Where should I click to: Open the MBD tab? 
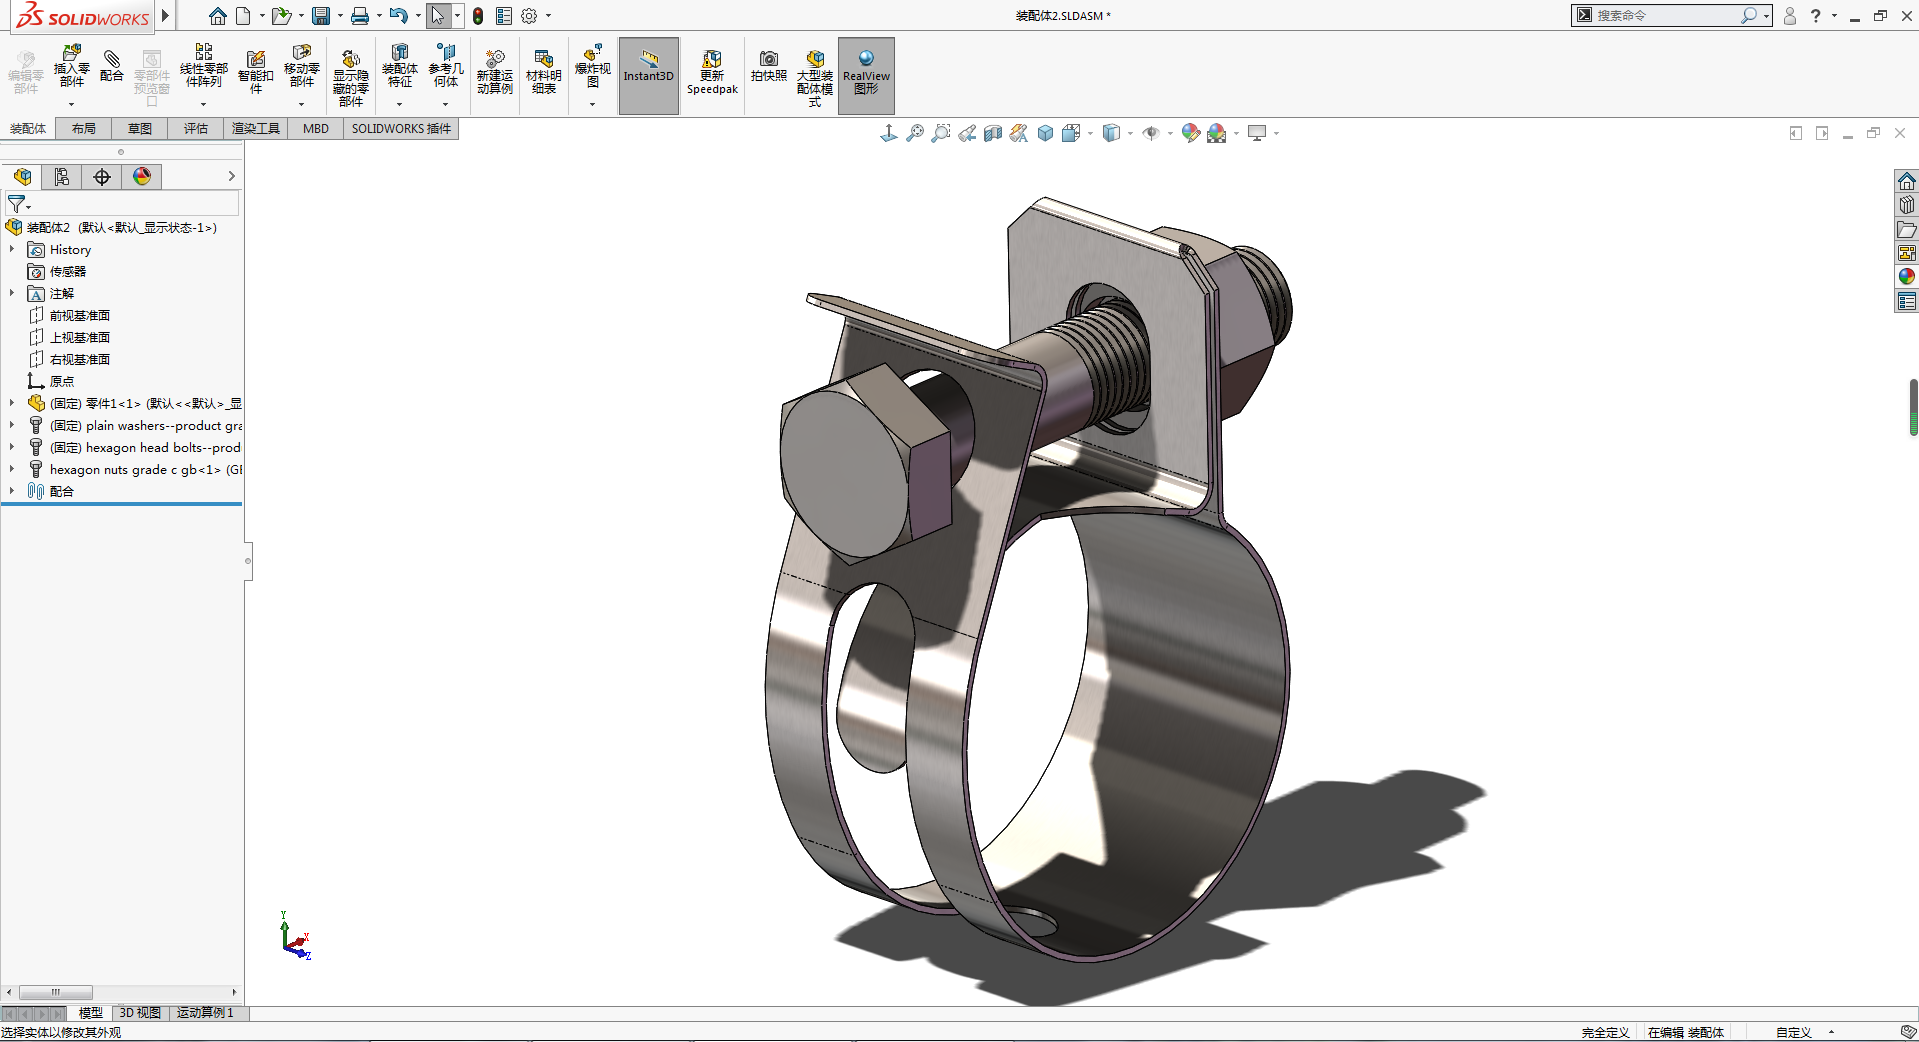click(x=316, y=128)
